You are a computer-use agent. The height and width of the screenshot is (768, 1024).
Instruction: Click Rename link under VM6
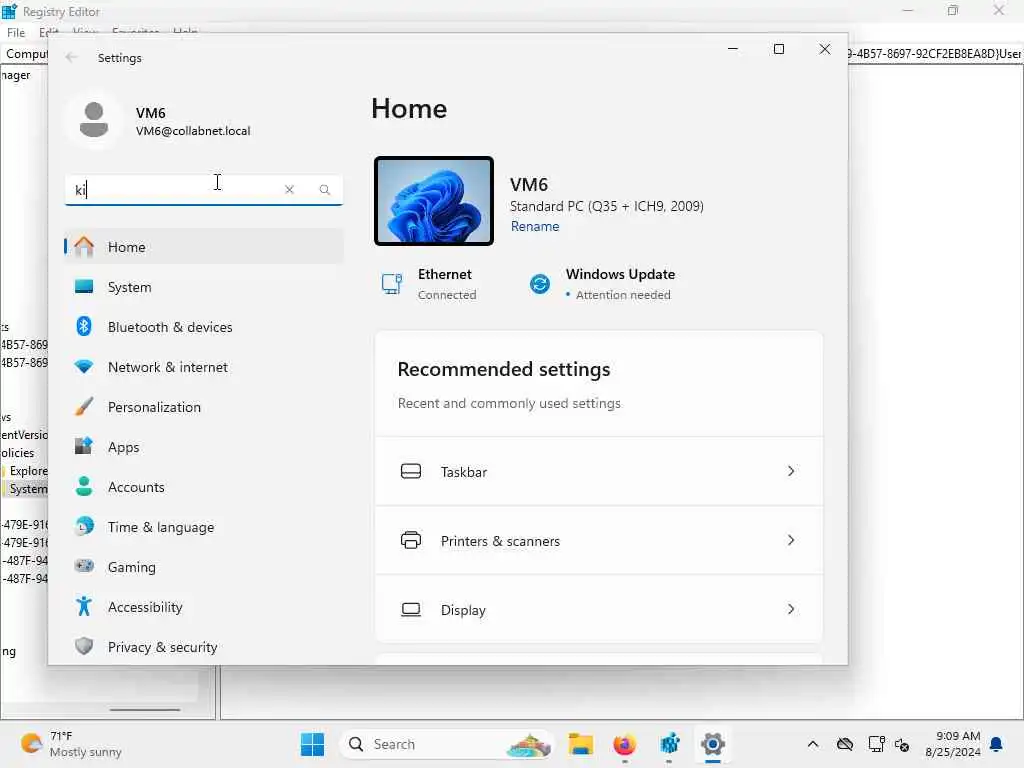click(535, 226)
